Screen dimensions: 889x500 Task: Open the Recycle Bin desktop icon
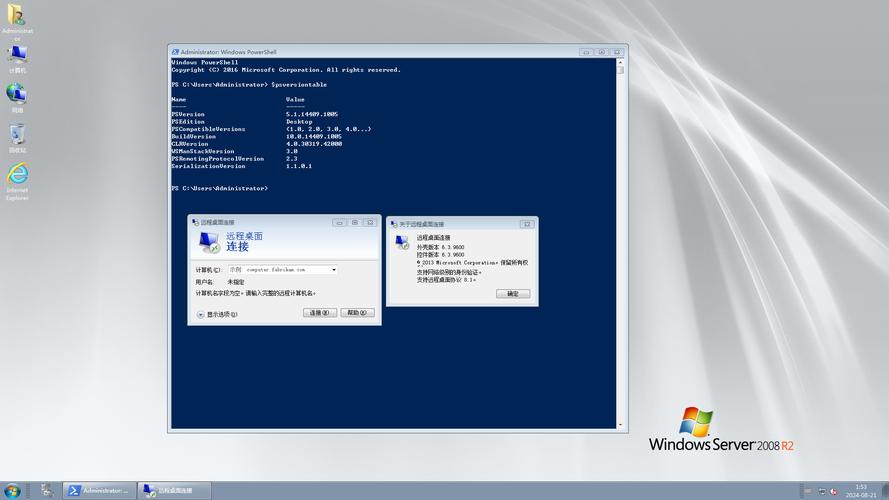coord(17,136)
